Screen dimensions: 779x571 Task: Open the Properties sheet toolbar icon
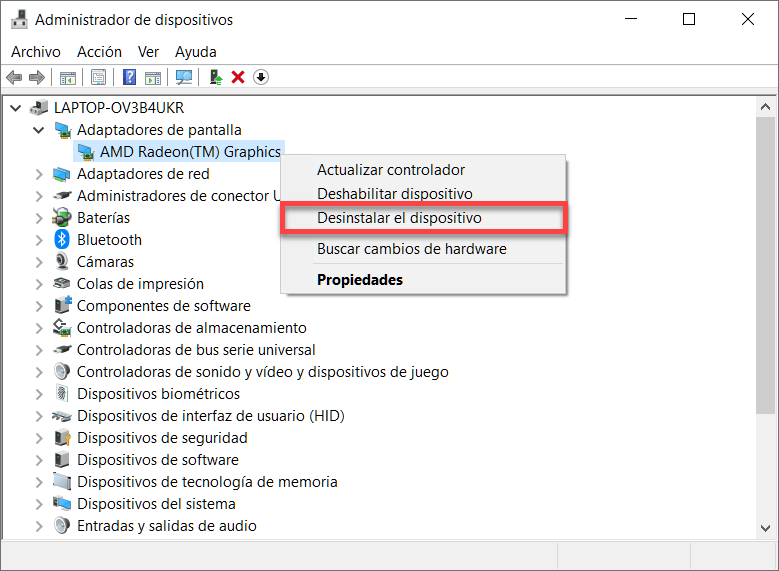(98, 78)
